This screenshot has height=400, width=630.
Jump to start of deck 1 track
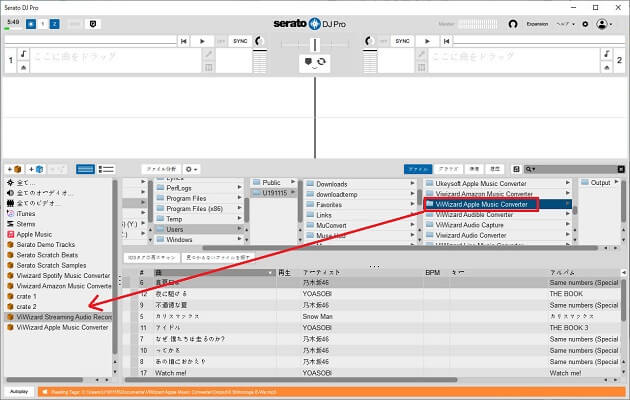[x=184, y=41]
